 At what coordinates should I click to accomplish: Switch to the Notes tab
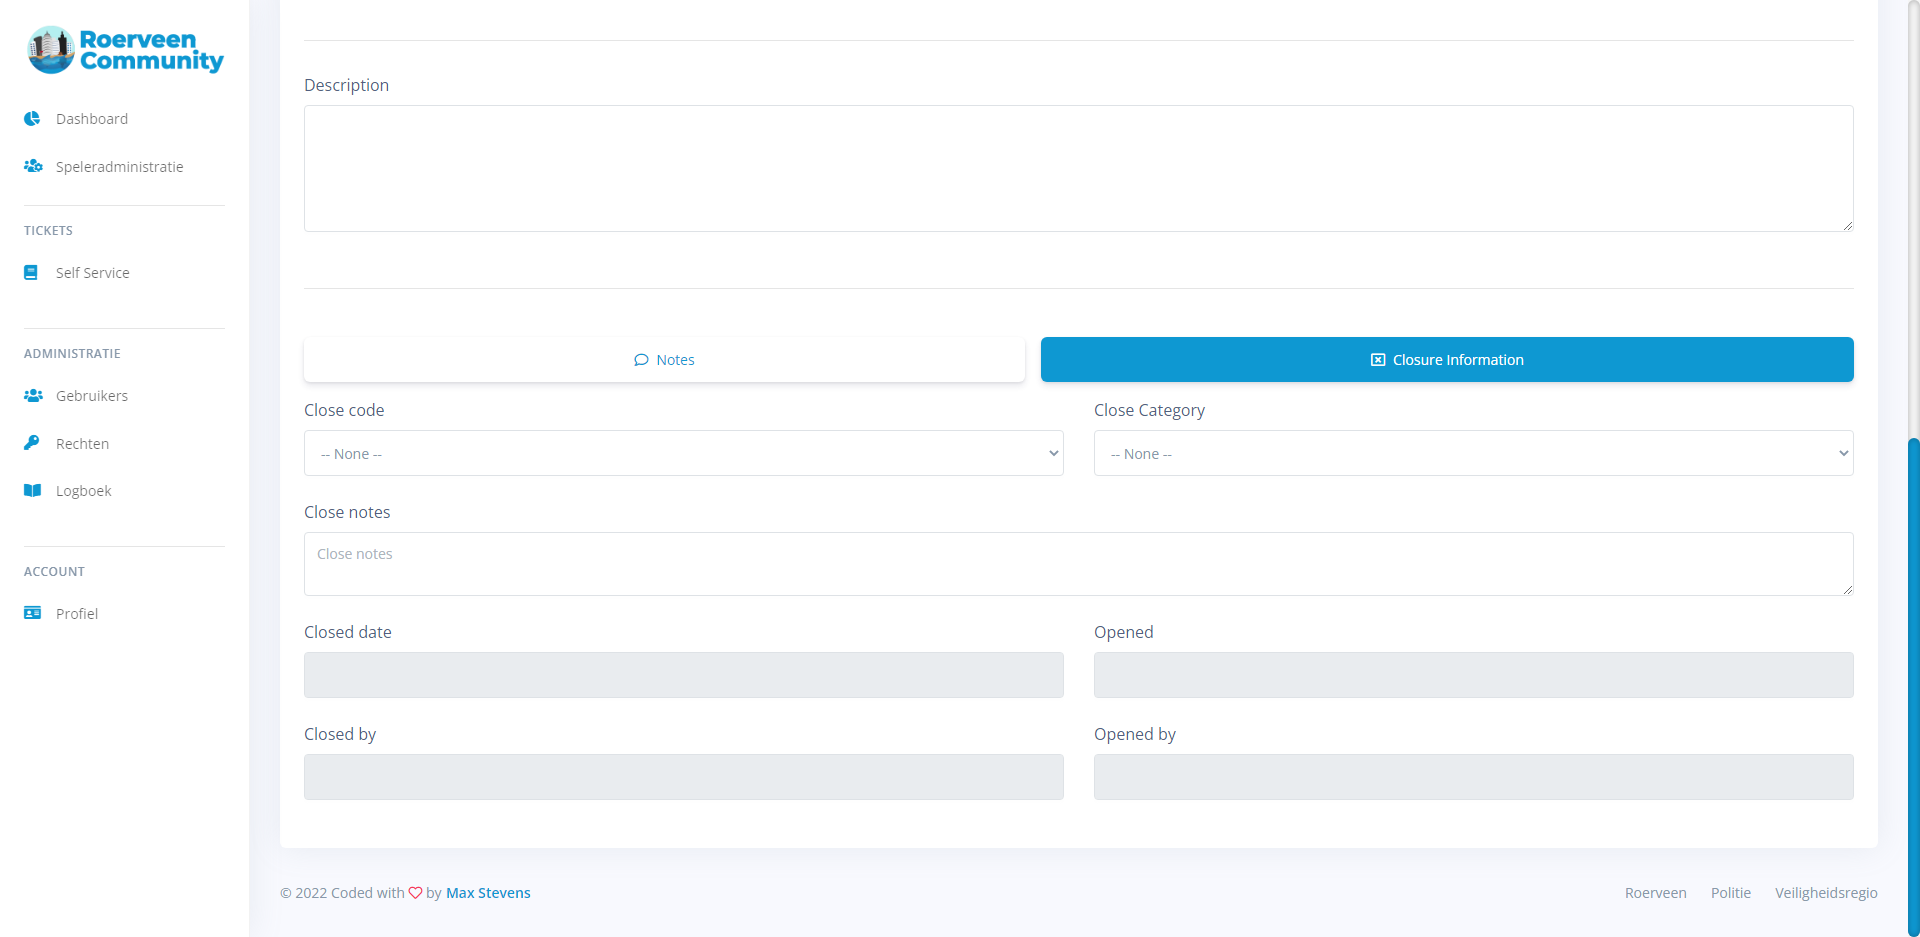[x=664, y=360]
